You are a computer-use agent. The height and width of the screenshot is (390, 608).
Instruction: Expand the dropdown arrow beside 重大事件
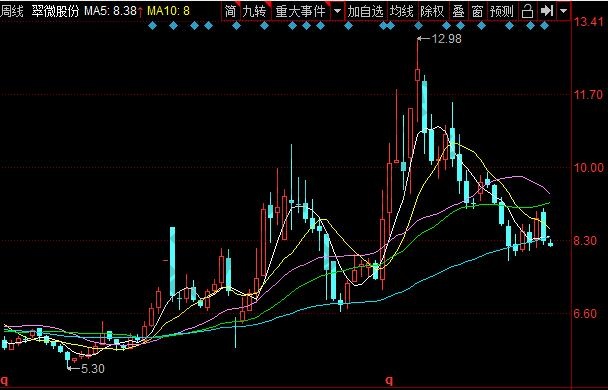(x=338, y=11)
